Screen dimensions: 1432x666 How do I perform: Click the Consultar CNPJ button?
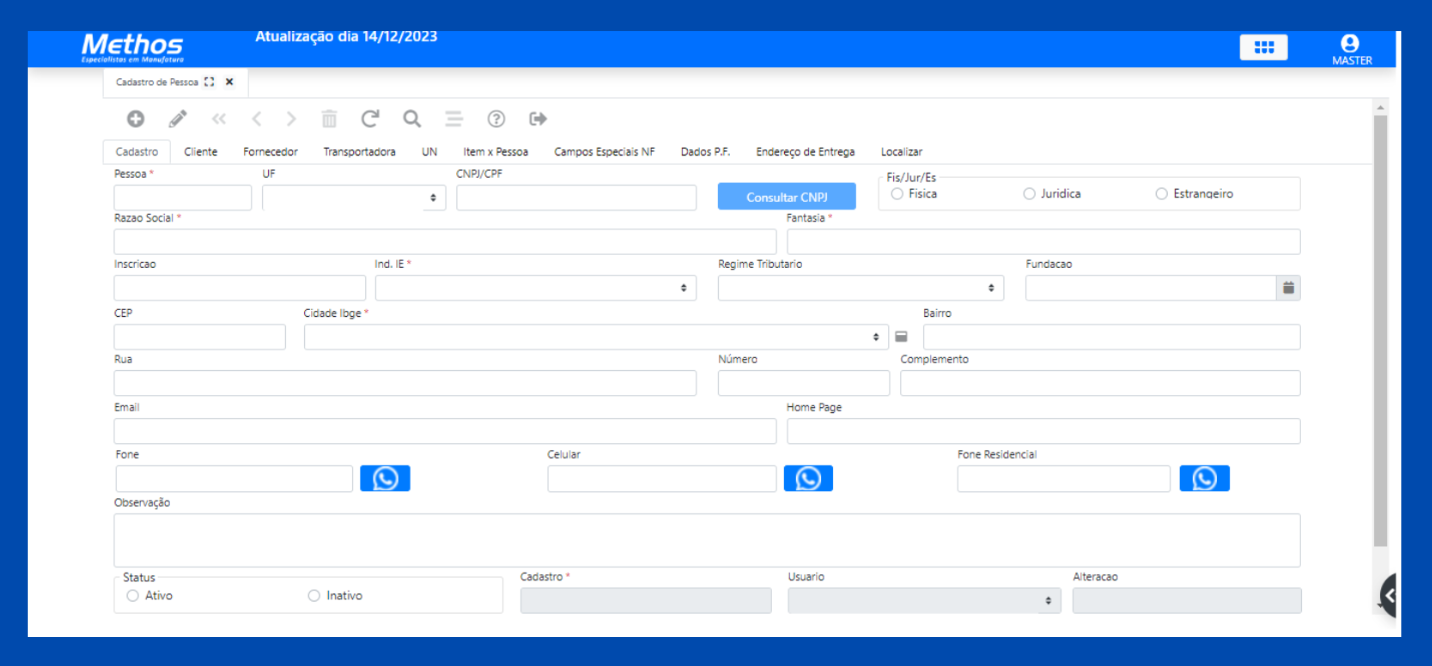787,197
